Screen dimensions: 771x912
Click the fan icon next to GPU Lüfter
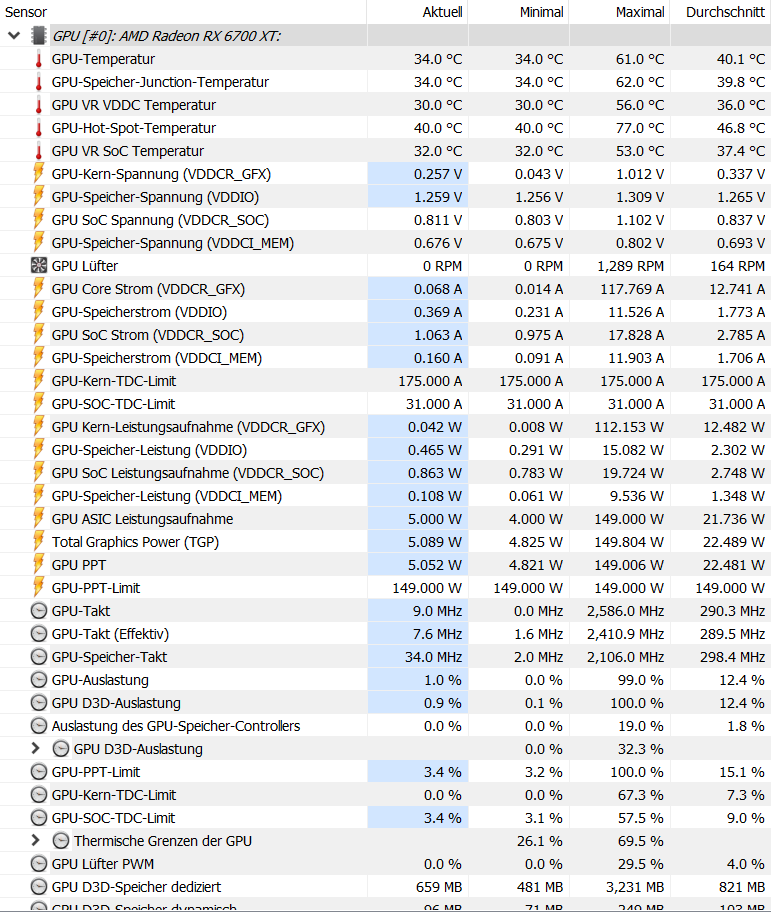(38, 266)
